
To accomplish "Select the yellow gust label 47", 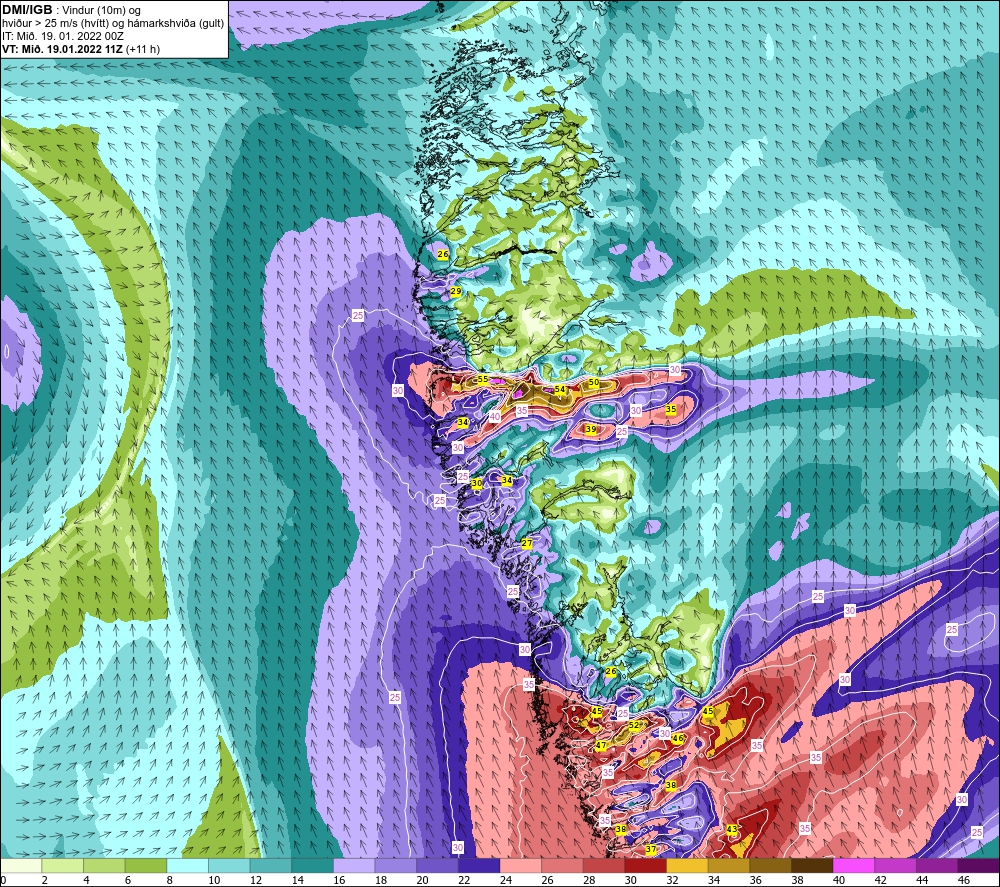I will [601, 745].
